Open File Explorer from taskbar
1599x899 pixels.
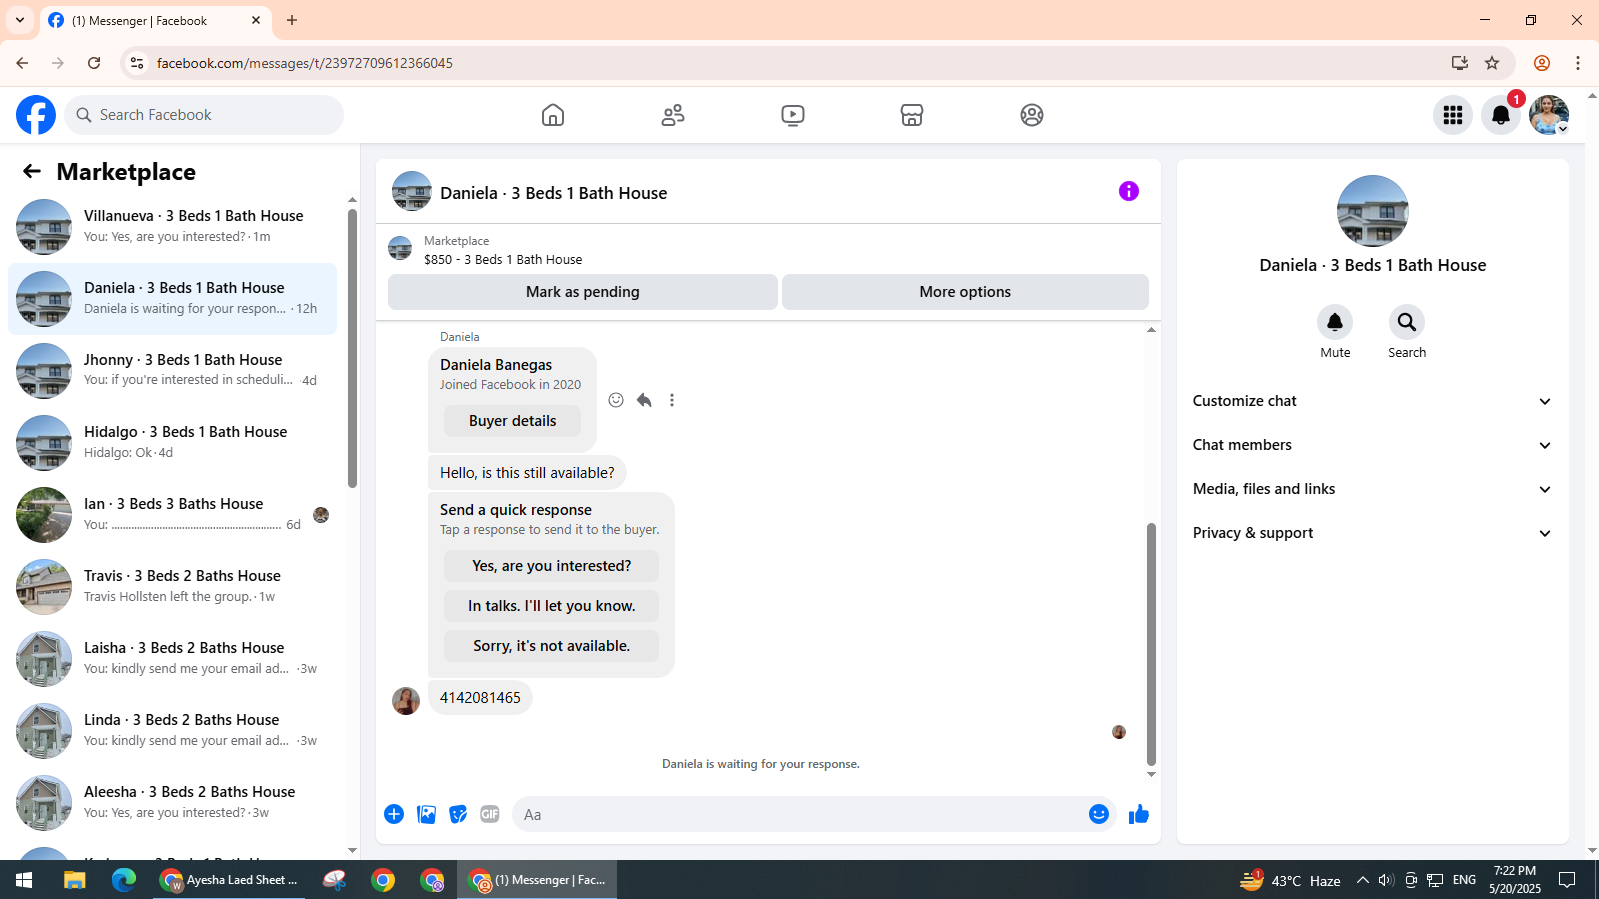[74, 880]
